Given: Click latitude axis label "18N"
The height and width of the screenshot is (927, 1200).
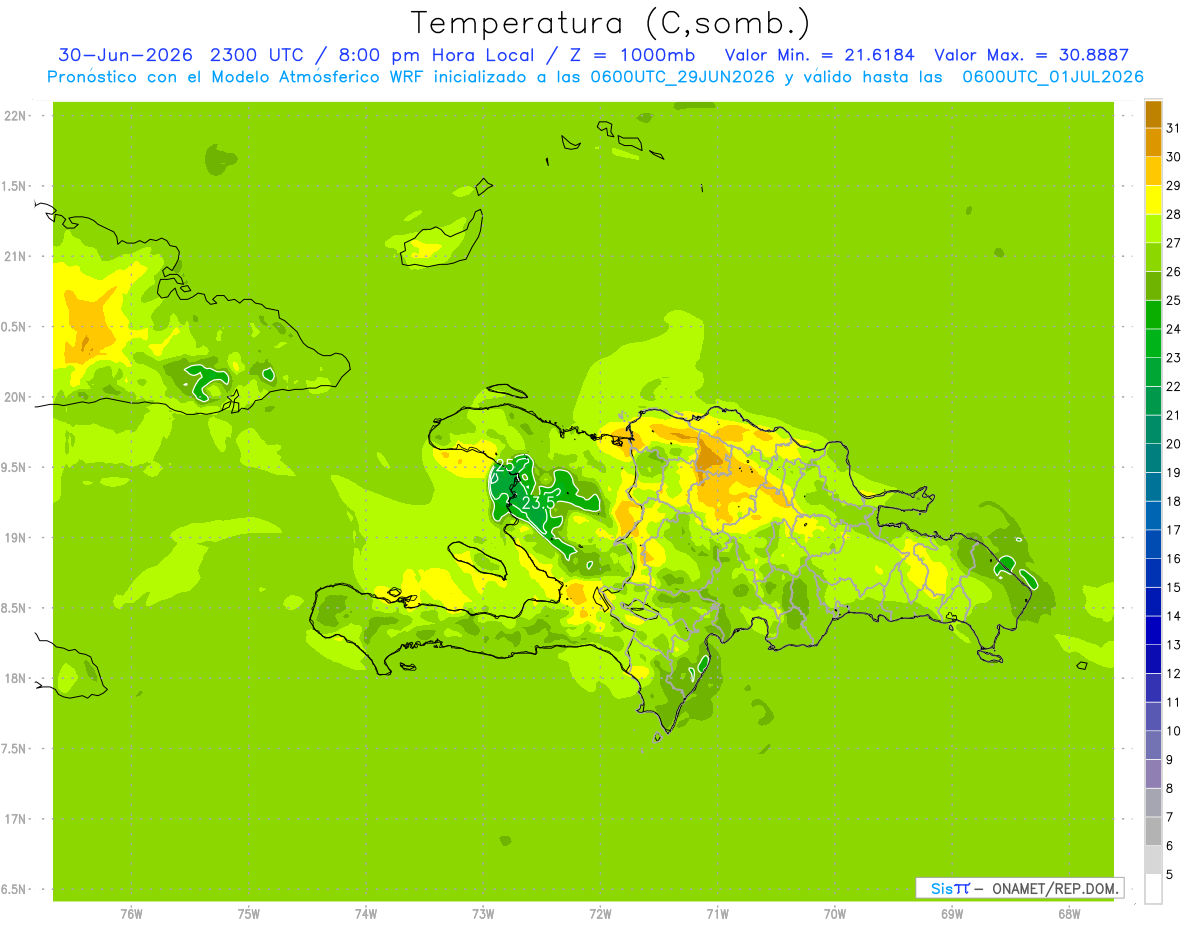Looking at the screenshot, I should click(x=17, y=678).
